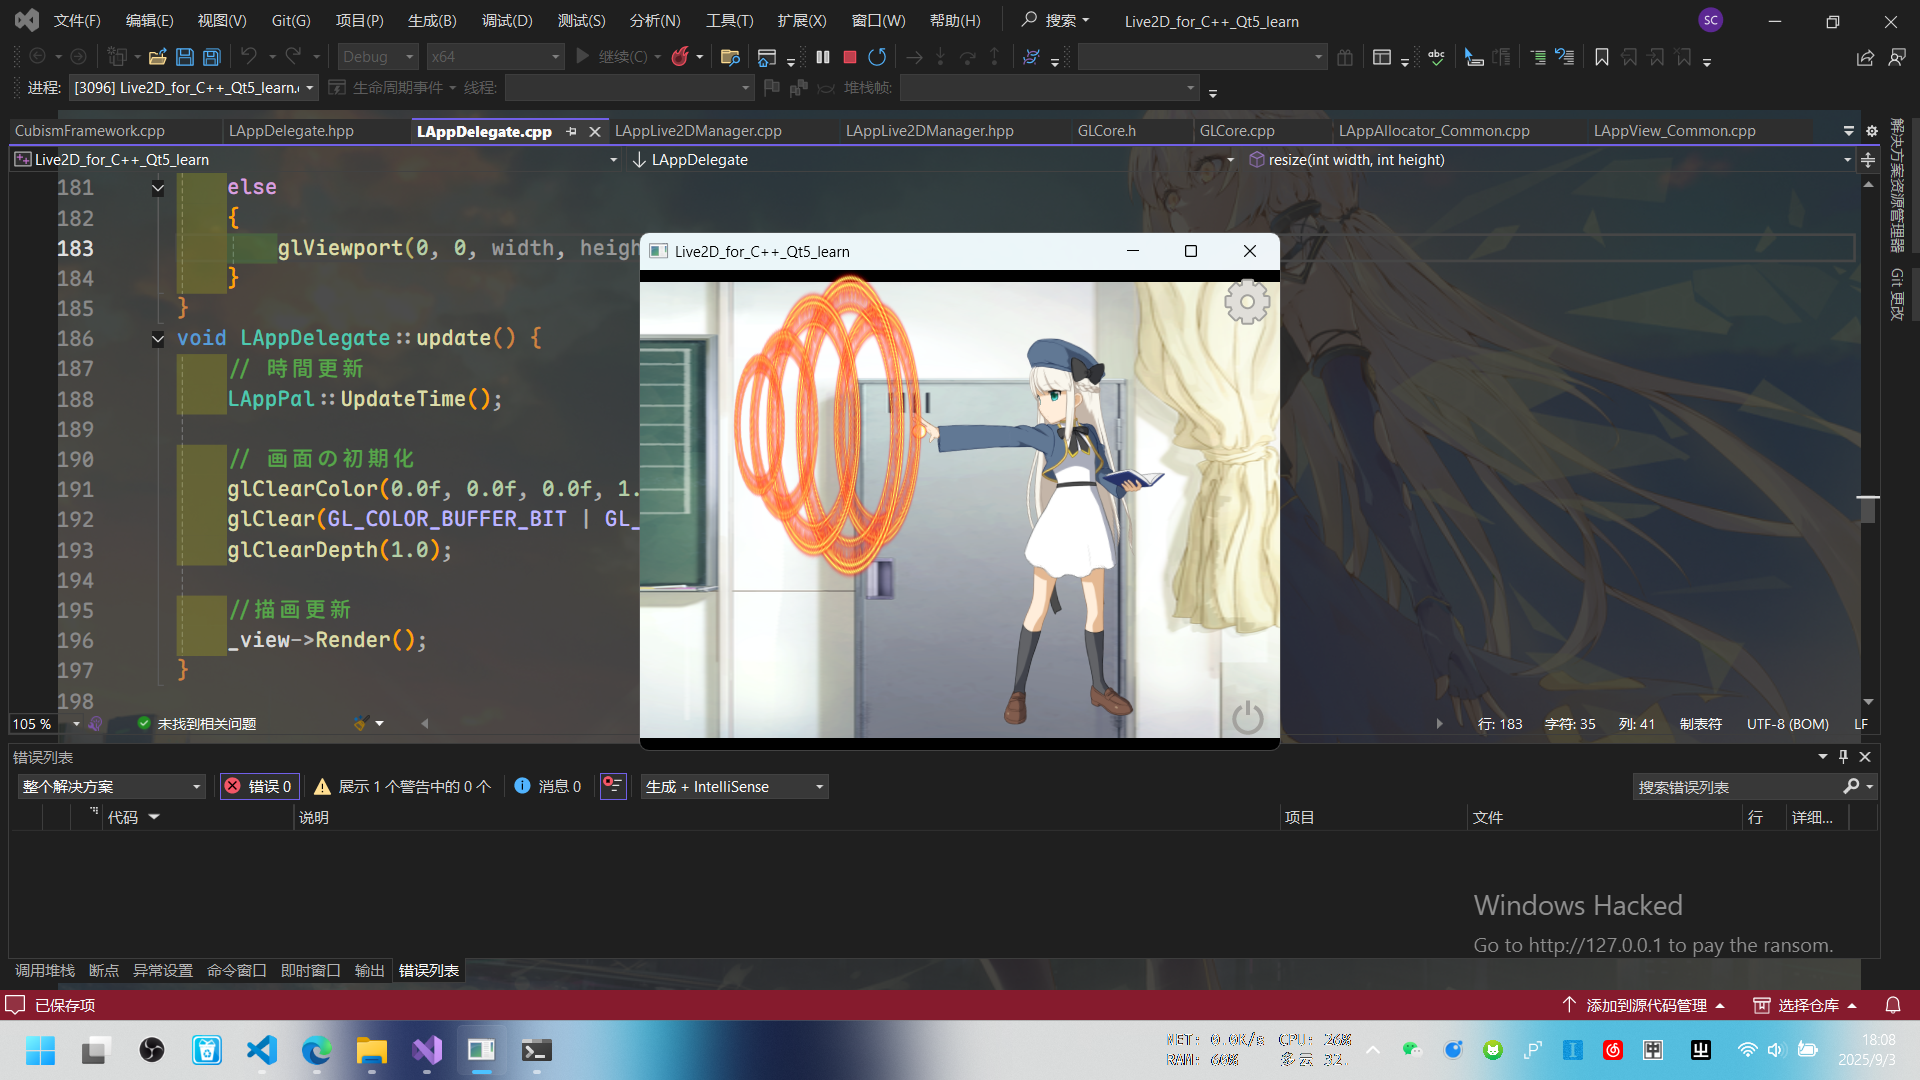Click the power icon in Live2D window
Image resolution: width=1920 pixels, height=1080 pixels.
click(x=1246, y=717)
